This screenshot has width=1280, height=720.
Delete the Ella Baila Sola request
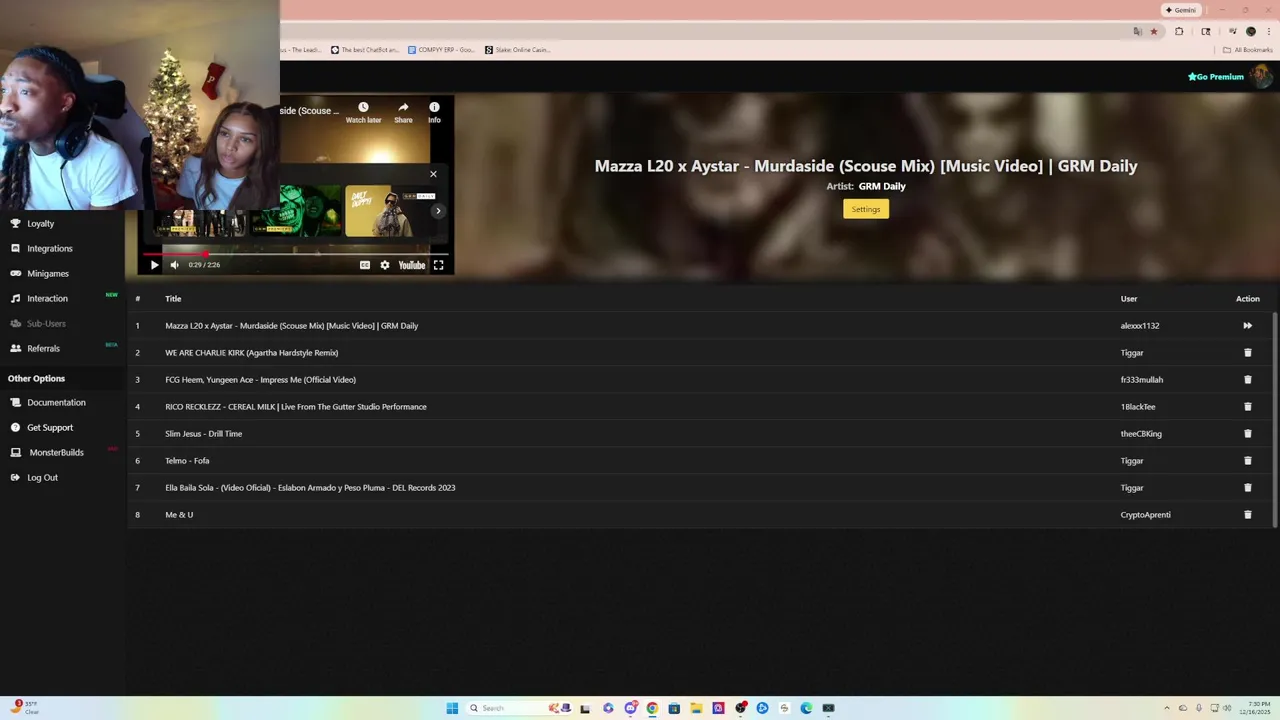click(1247, 488)
